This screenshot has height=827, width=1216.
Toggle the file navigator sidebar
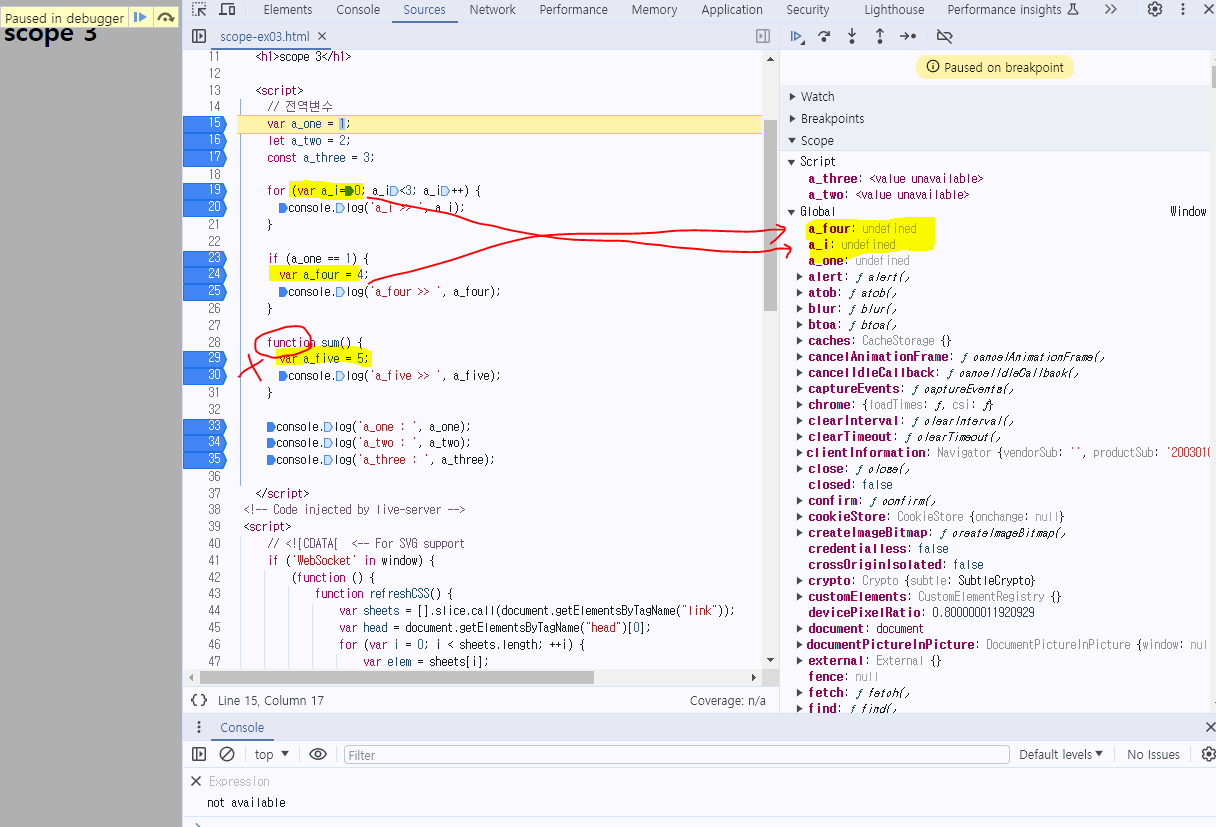199,36
